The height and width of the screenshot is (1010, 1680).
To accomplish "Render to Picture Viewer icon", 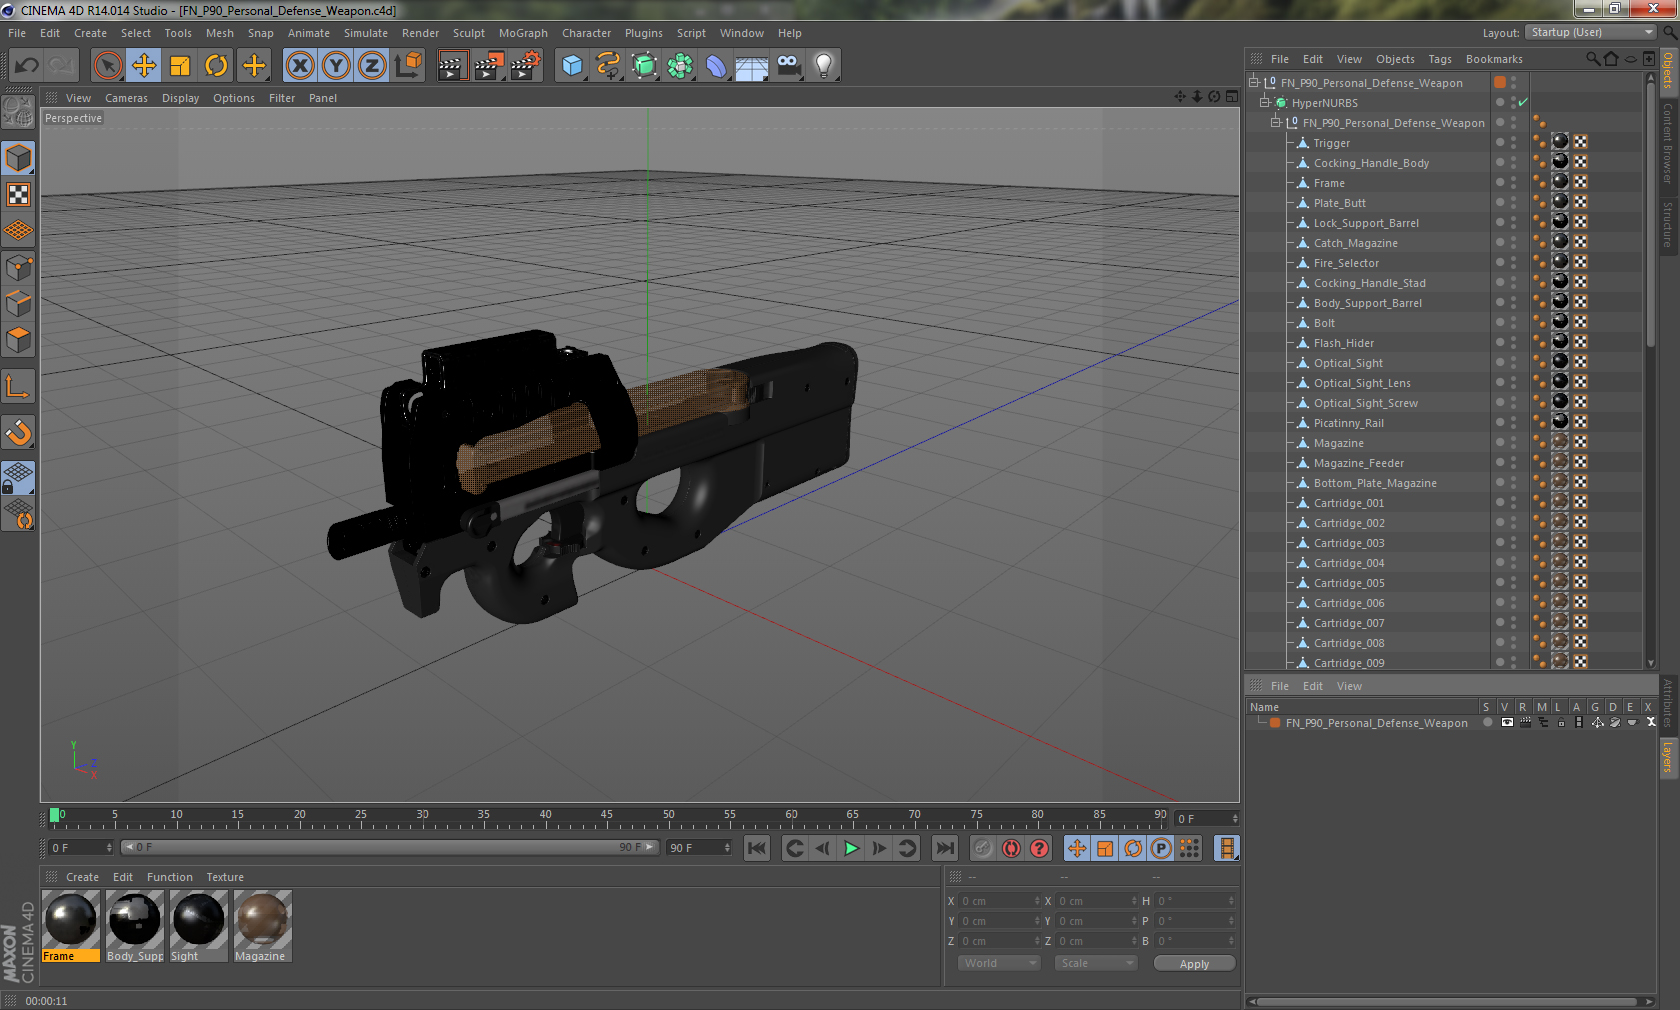I will point(489,66).
